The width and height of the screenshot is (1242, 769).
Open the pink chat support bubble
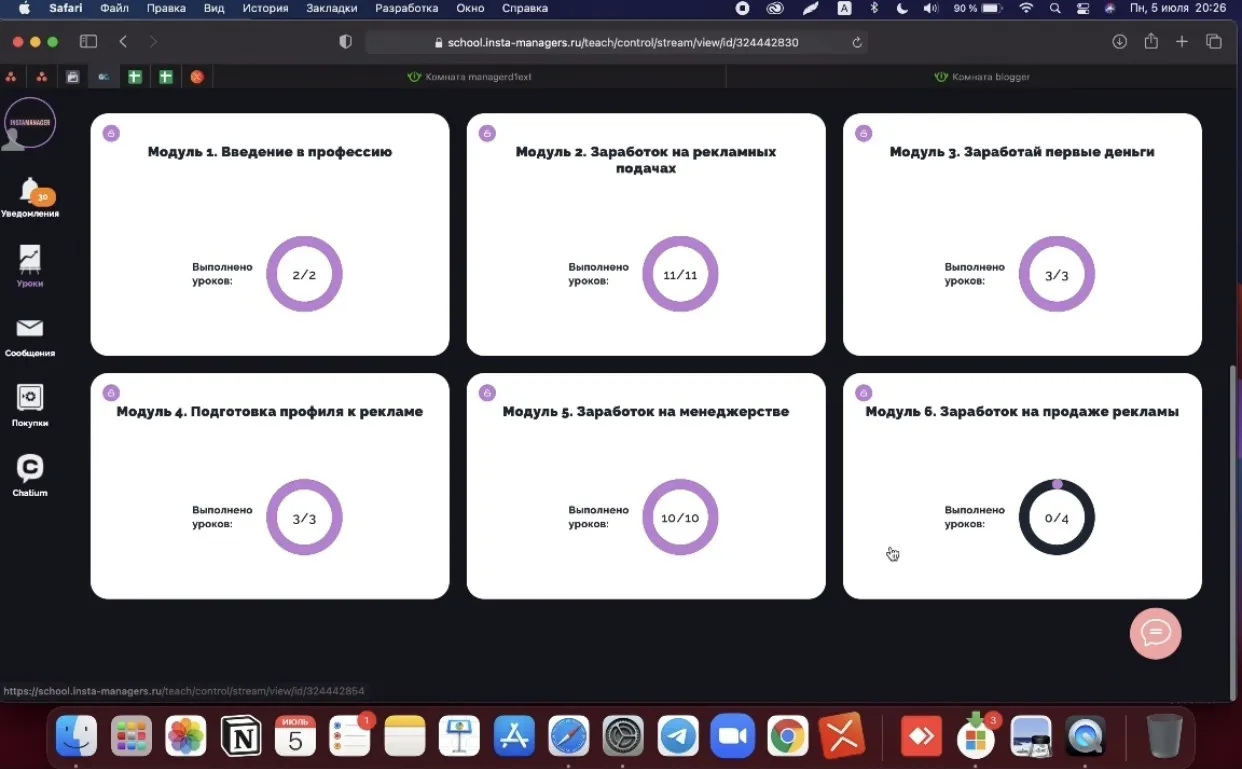[x=1155, y=633]
